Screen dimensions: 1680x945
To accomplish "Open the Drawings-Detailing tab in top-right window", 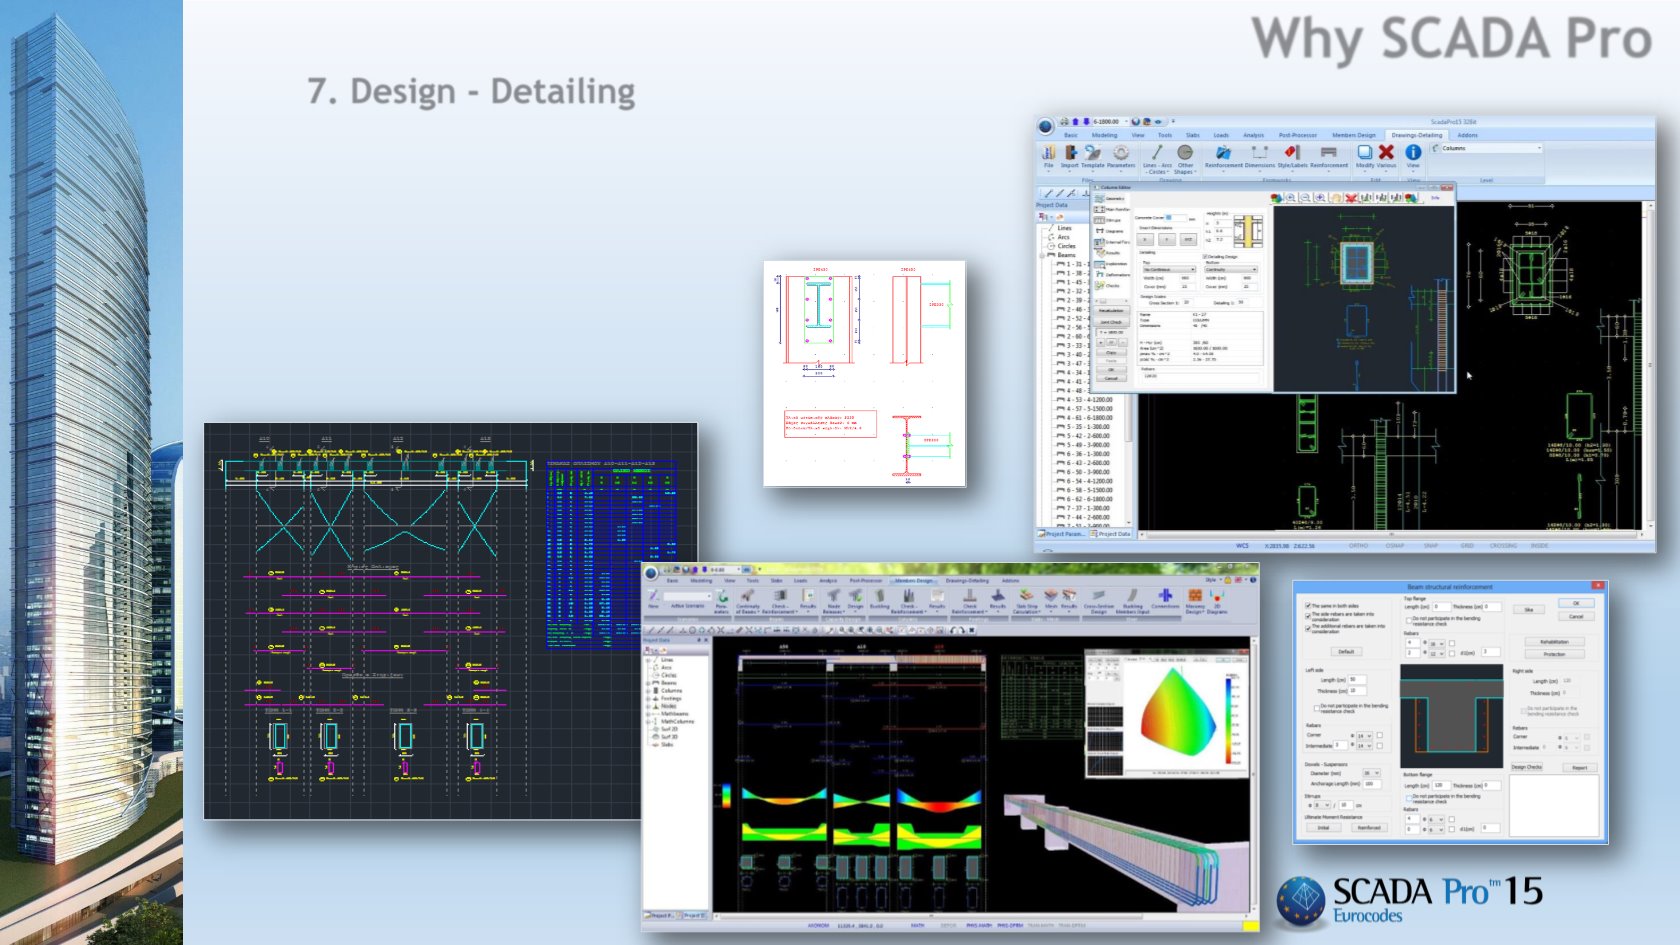I will (x=1416, y=135).
